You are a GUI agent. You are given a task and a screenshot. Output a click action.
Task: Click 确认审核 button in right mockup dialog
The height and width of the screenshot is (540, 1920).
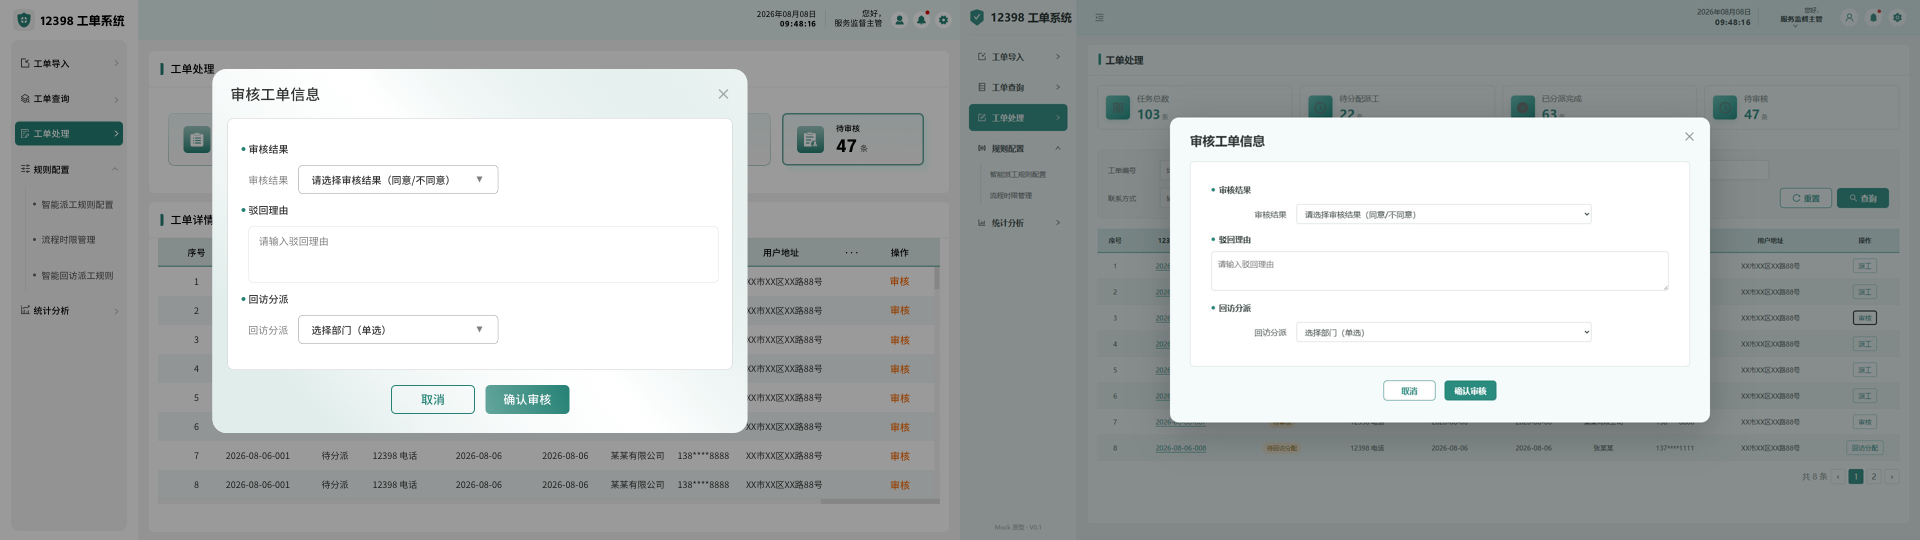coord(1470,391)
